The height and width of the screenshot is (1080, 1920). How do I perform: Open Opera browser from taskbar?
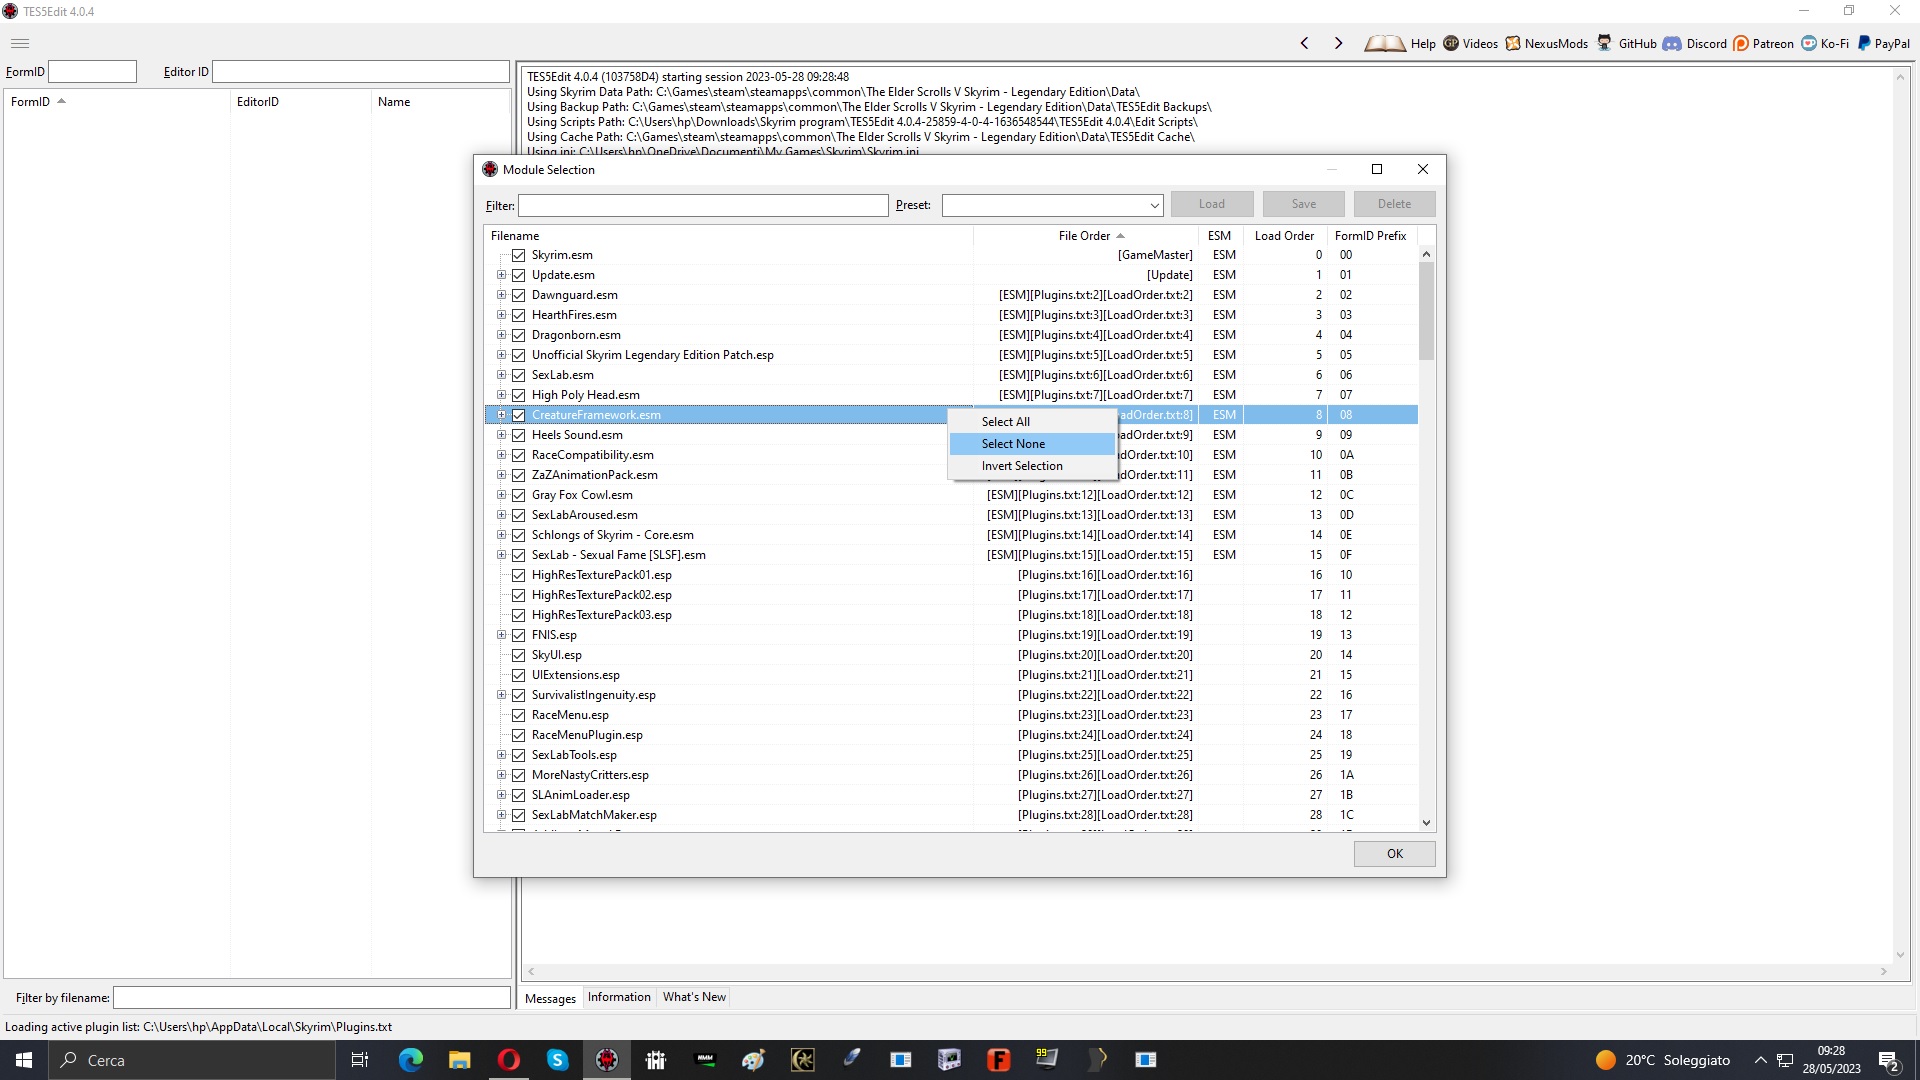[x=509, y=1060]
